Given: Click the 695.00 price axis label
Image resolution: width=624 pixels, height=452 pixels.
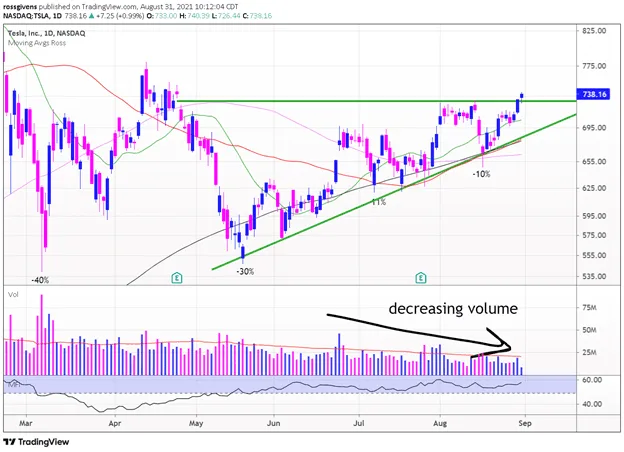Looking at the screenshot, I should point(594,128).
